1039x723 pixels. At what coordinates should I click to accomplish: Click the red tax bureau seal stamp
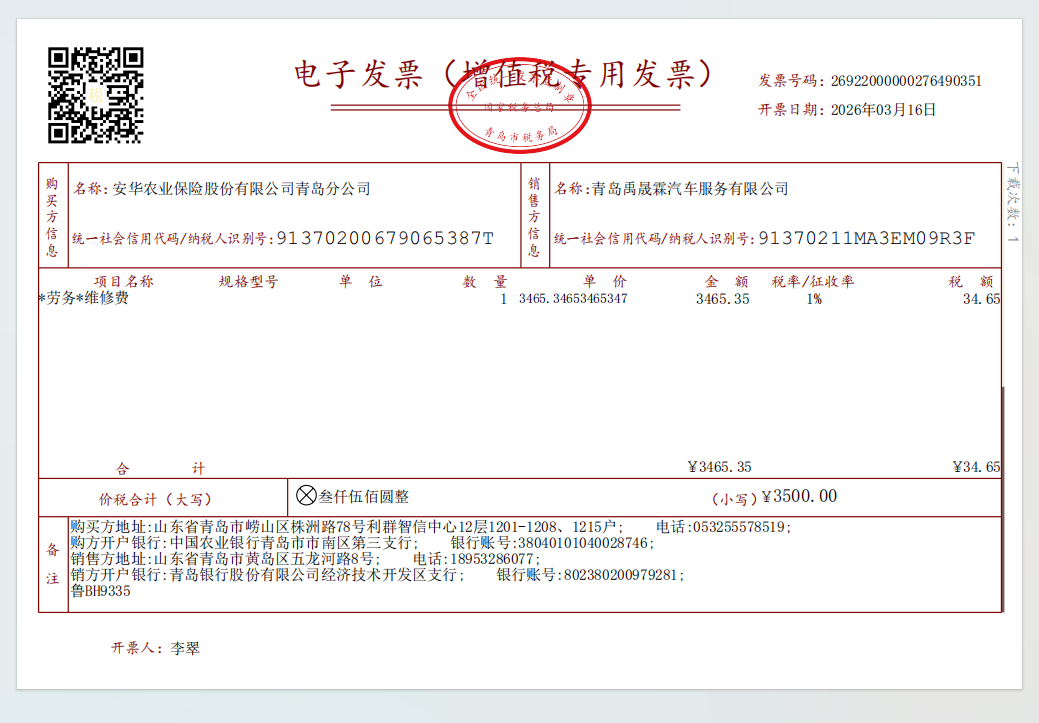(520, 105)
